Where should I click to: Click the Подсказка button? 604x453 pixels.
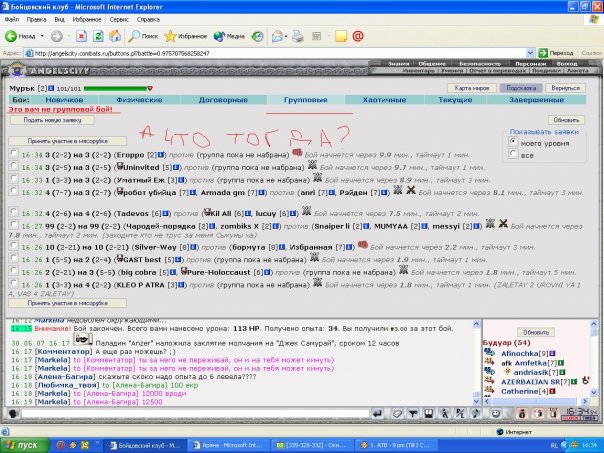coord(521,88)
